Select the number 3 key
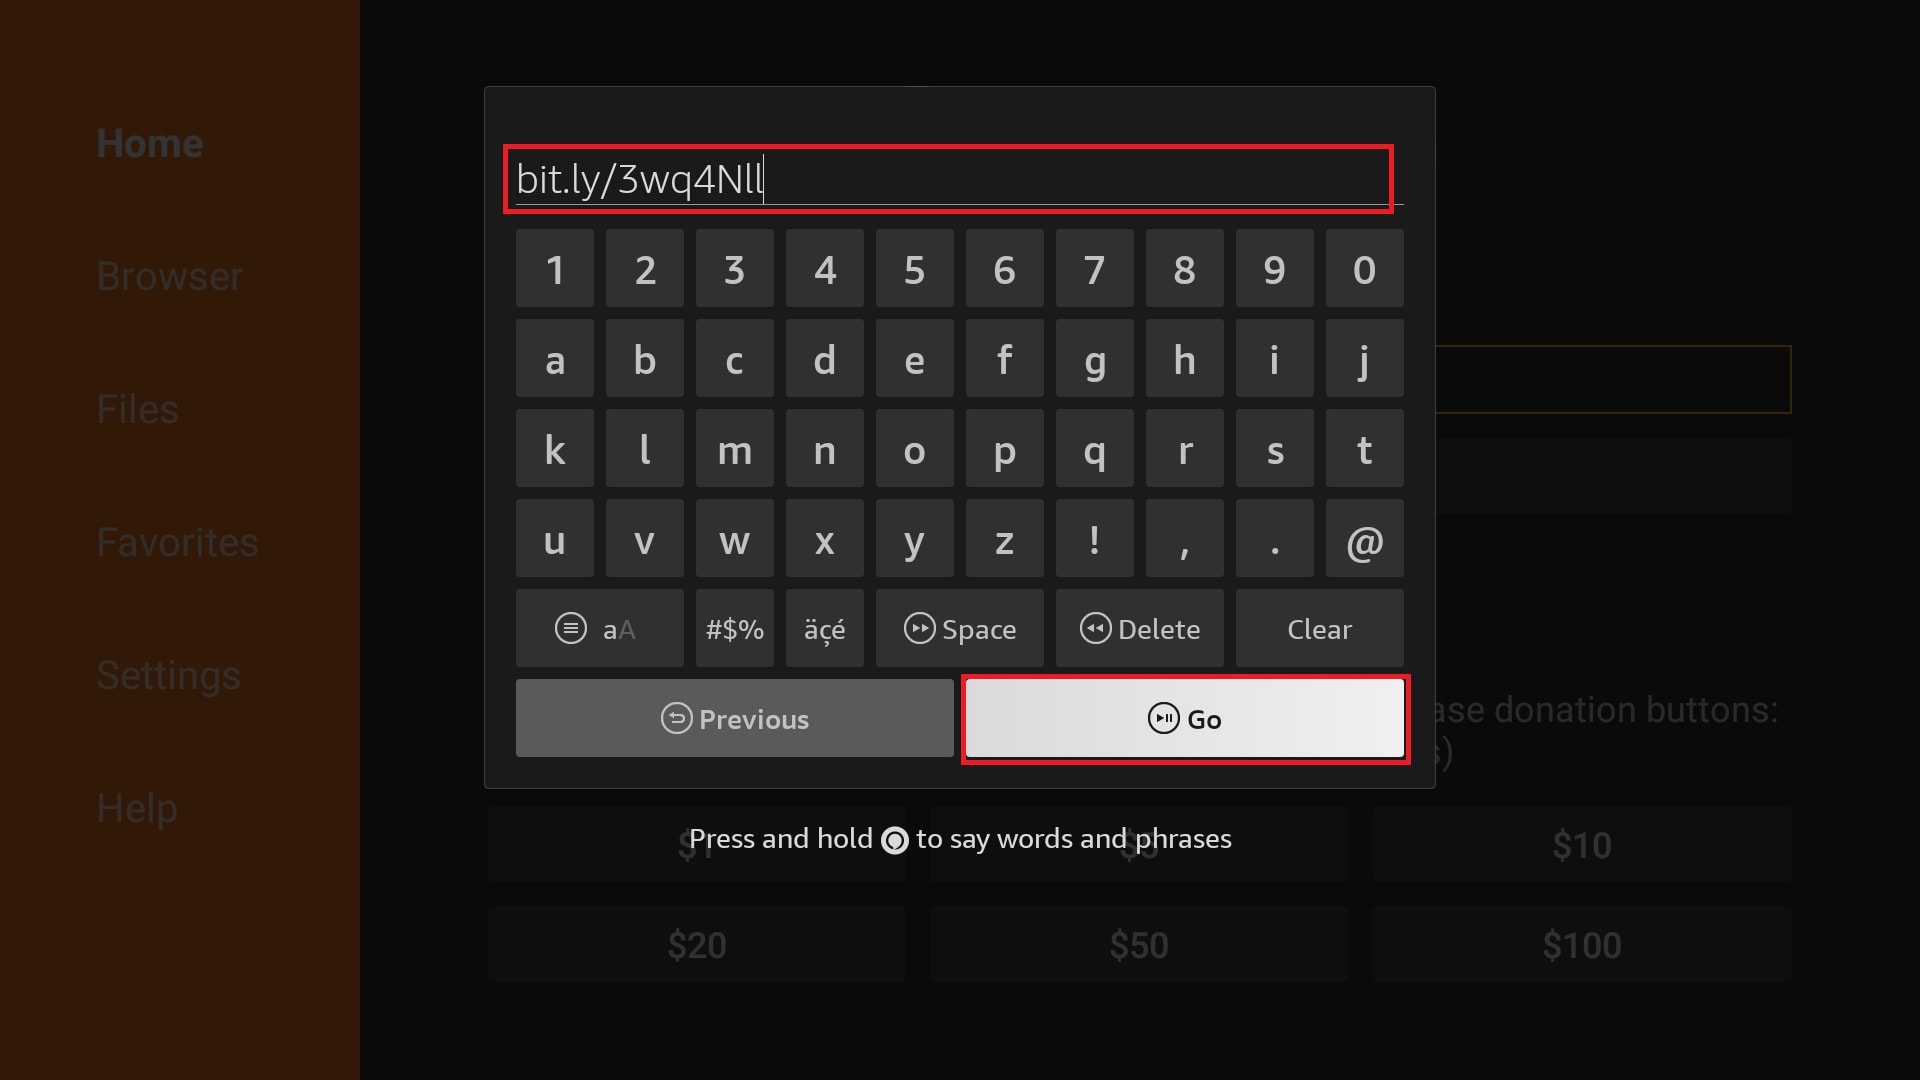This screenshot has width=1920, height=1080. click(x=733, y=270)
